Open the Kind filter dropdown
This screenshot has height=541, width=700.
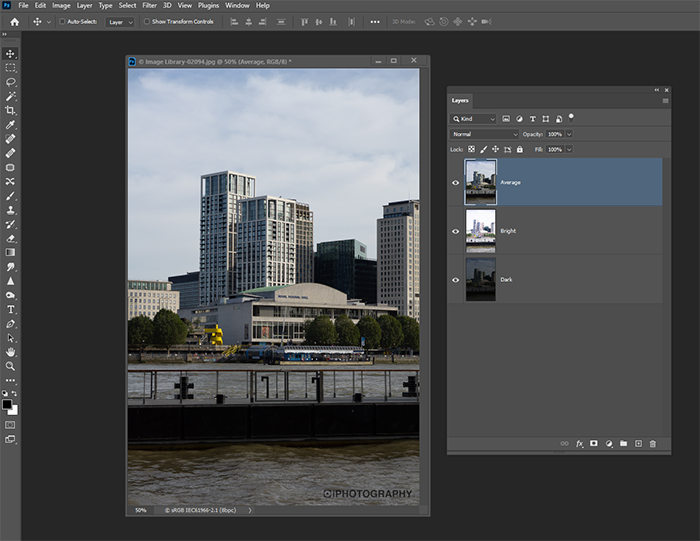pyautogui.click(x=473, y=119)
